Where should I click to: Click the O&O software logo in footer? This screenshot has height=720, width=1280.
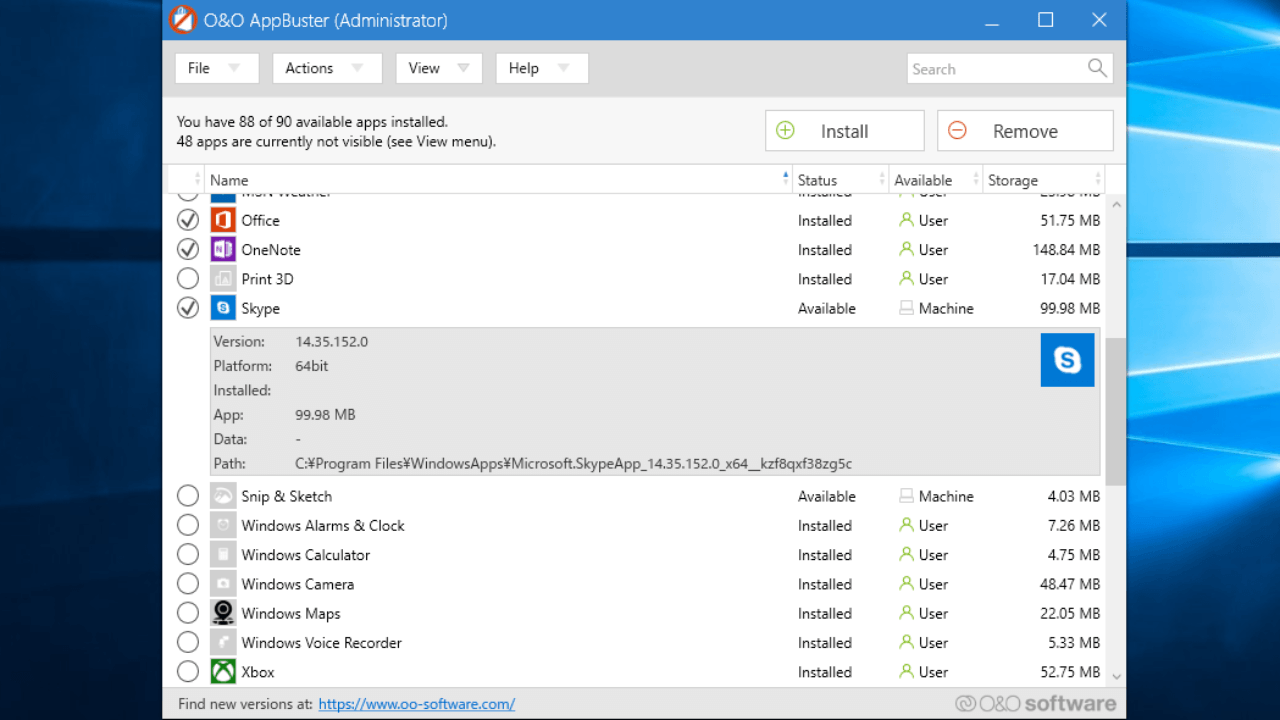(x=1036, y=703)
